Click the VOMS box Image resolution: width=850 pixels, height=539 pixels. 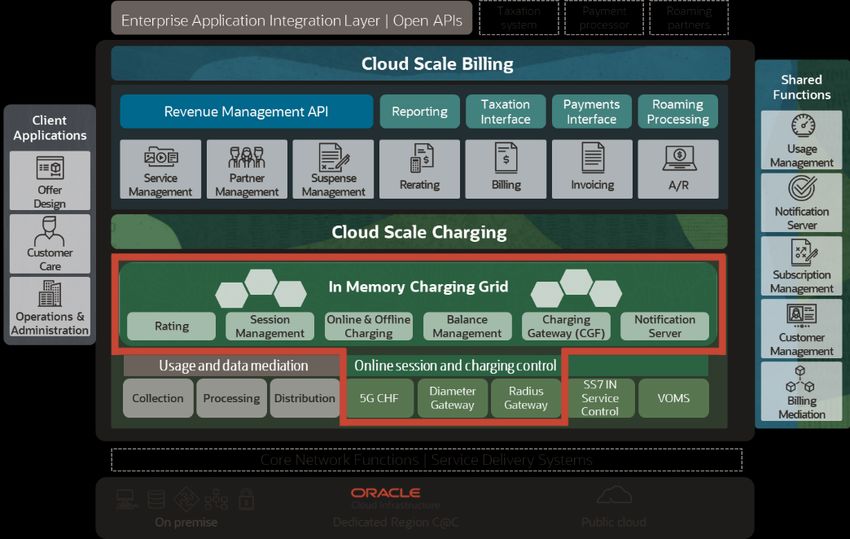[x=673, y=398]
